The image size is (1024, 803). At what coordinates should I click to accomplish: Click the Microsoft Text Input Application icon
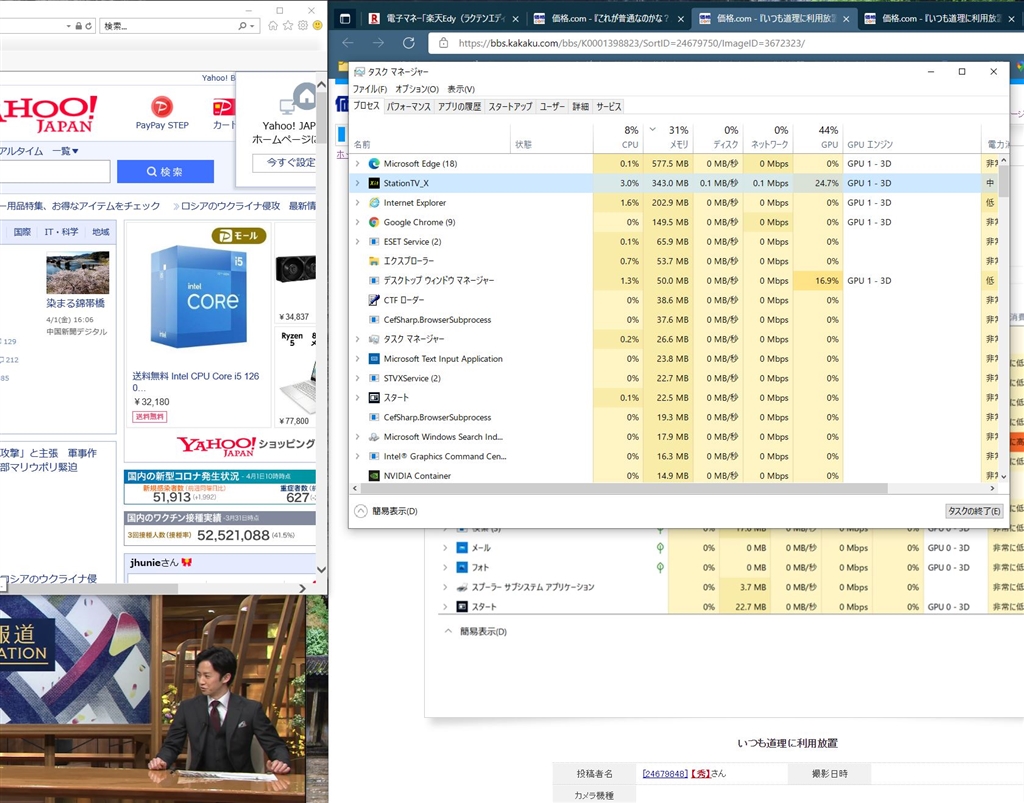pos(374,358)
